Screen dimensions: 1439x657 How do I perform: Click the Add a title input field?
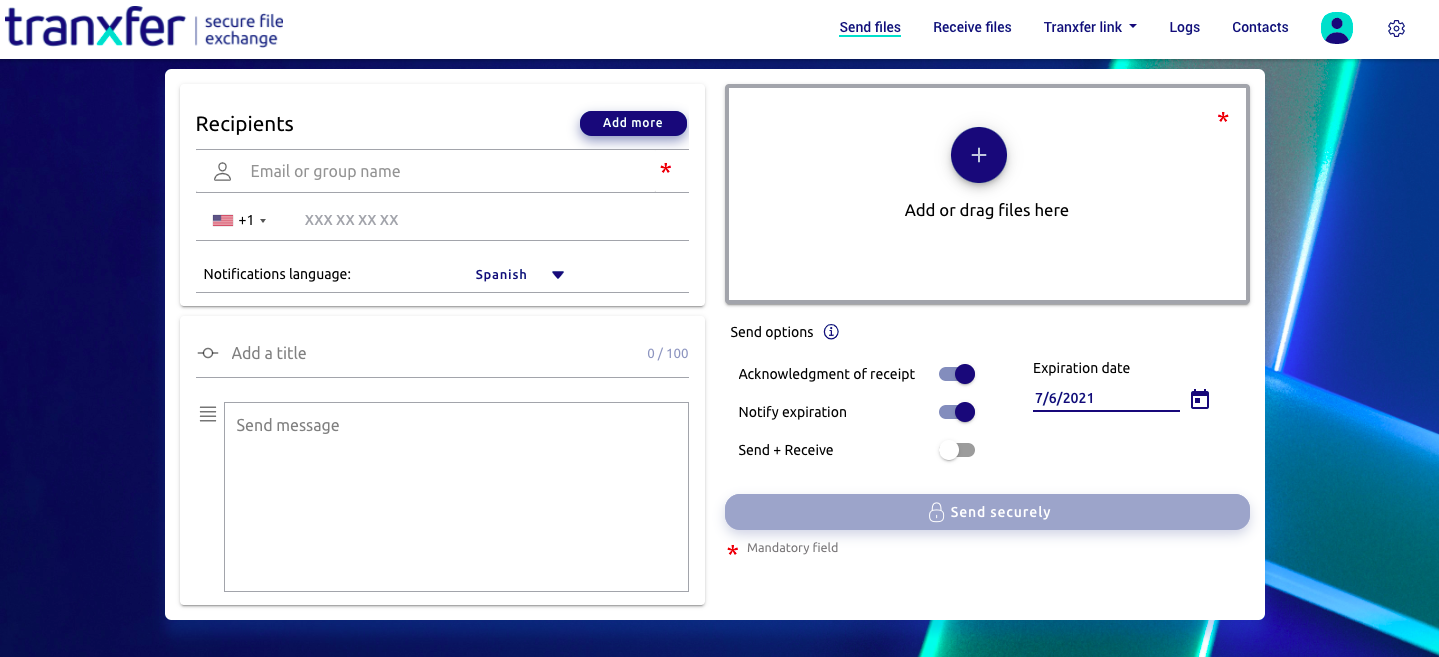(400, 352)
